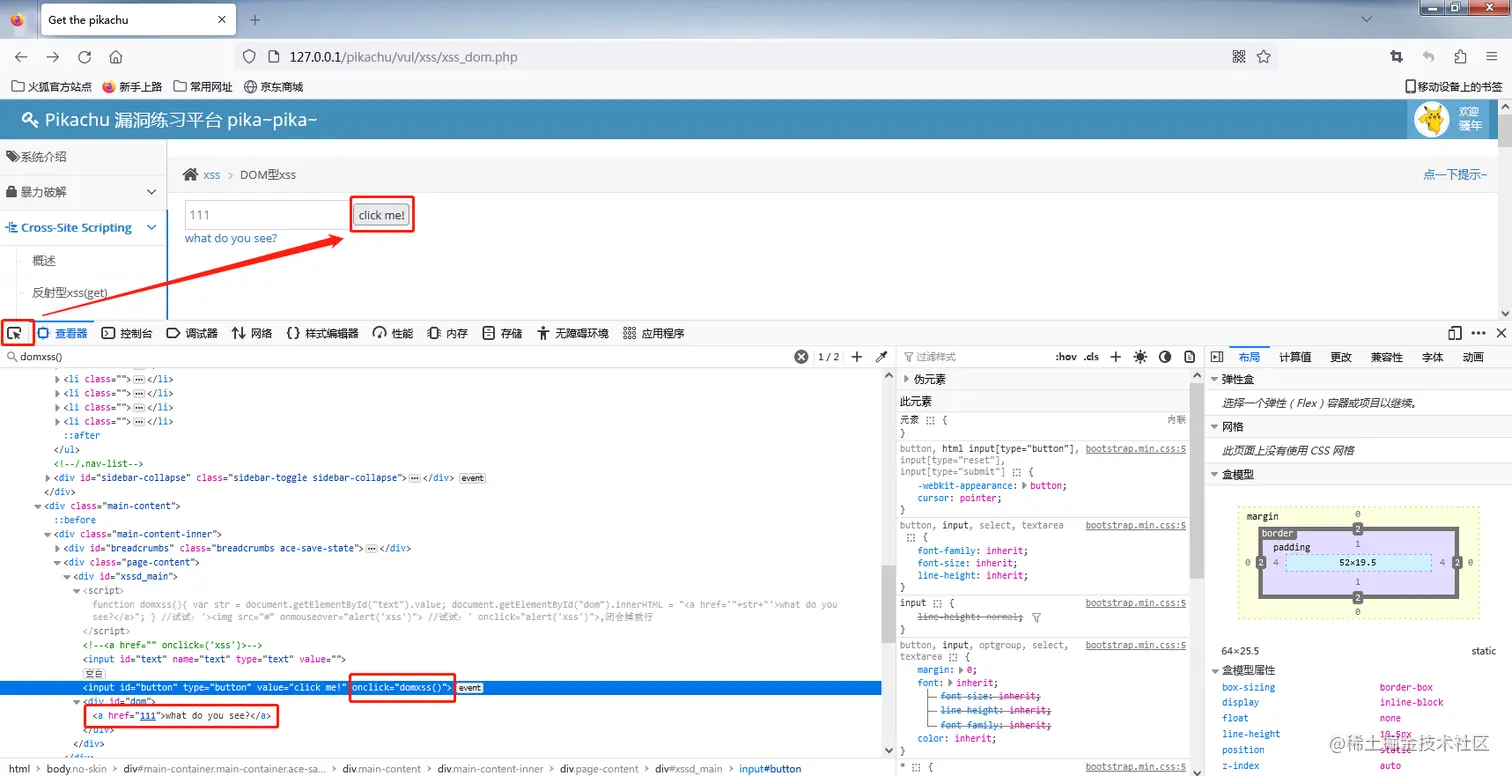Collapse the Cross-Site Scripting sidebar menu
The width and height of the screenshot is (1512, 776).
click(82, 228)
